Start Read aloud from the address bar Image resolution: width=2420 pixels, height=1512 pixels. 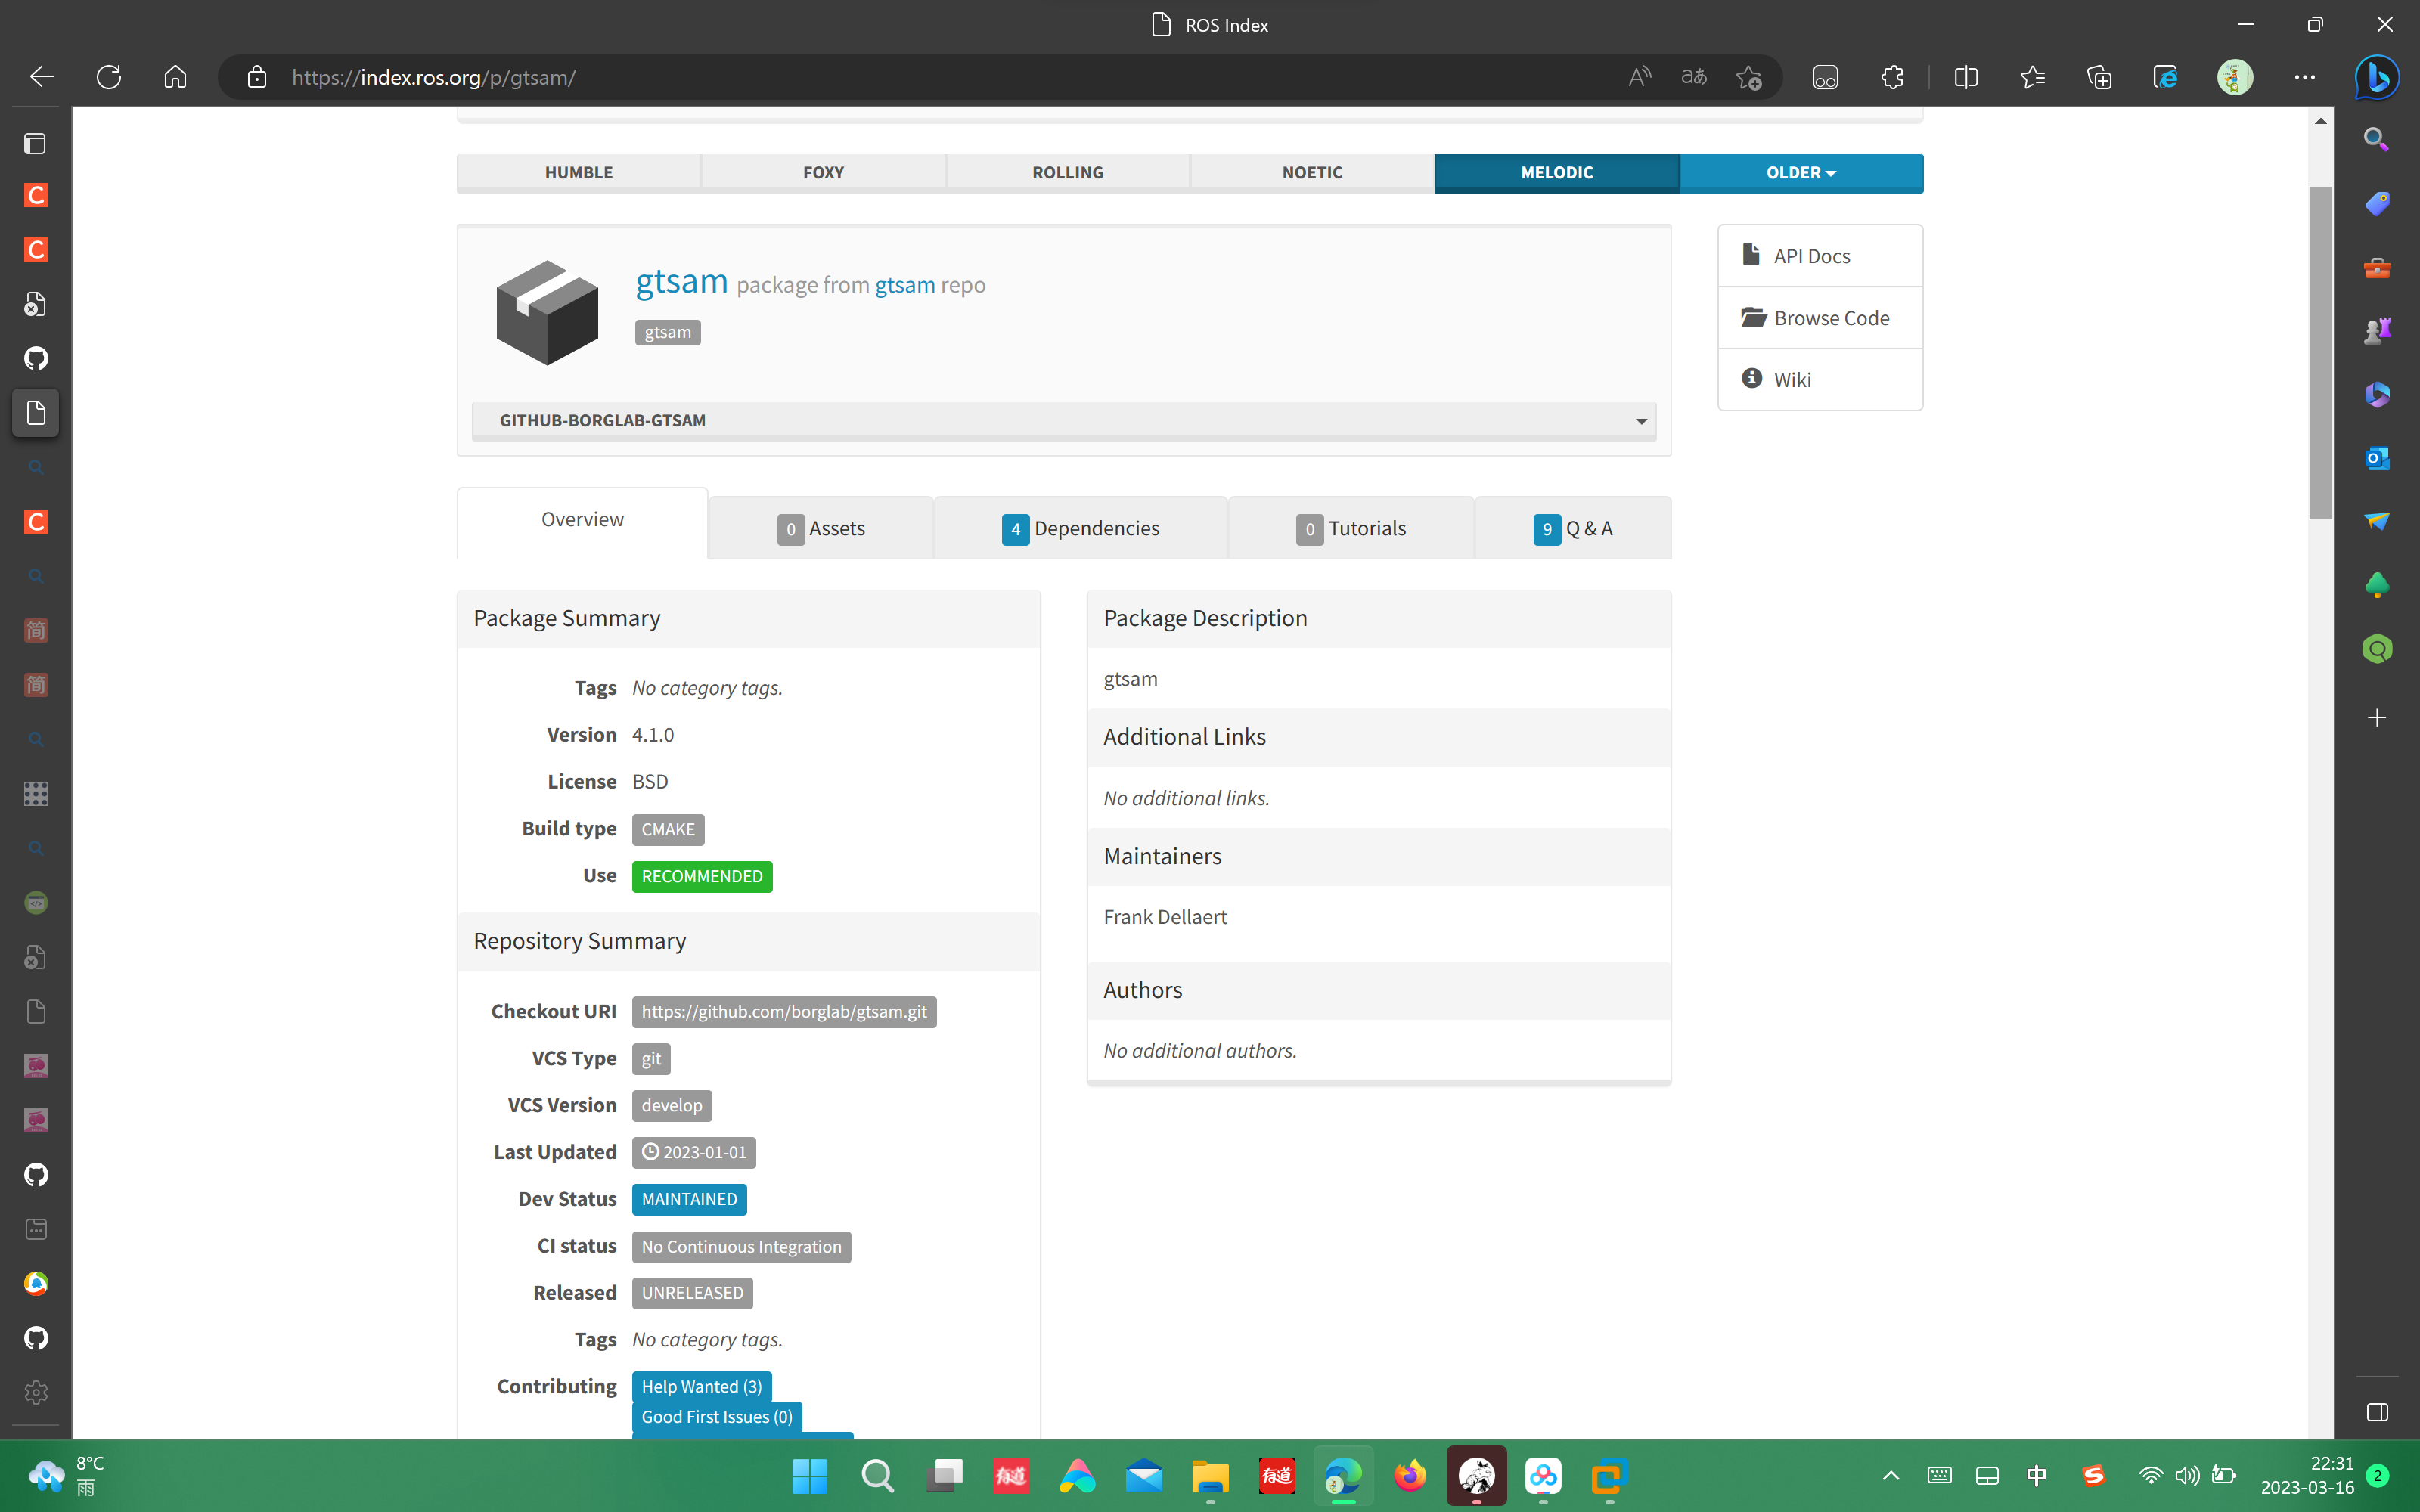tap(1639, 77)
